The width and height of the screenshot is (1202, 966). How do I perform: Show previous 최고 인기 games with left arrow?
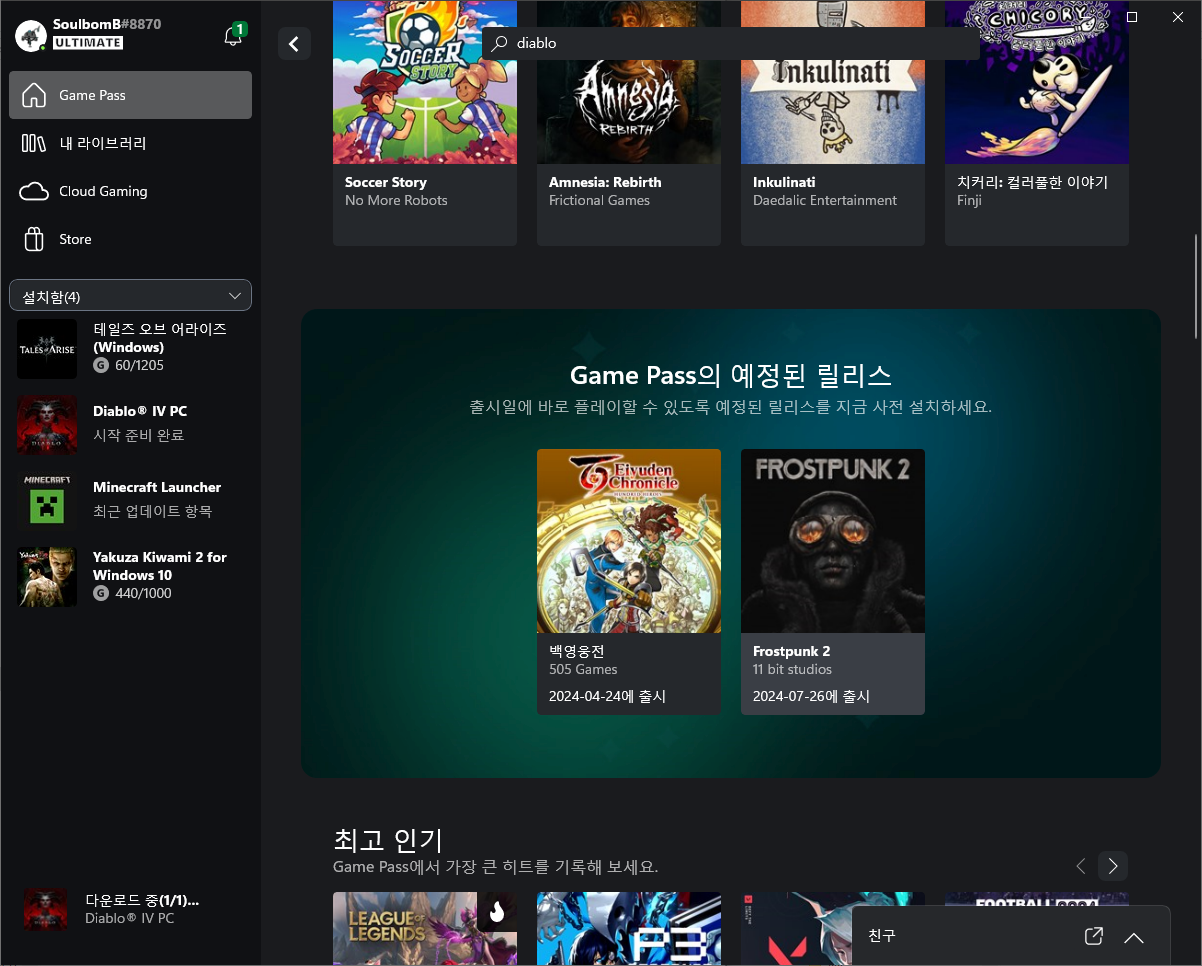(1081, 866)
